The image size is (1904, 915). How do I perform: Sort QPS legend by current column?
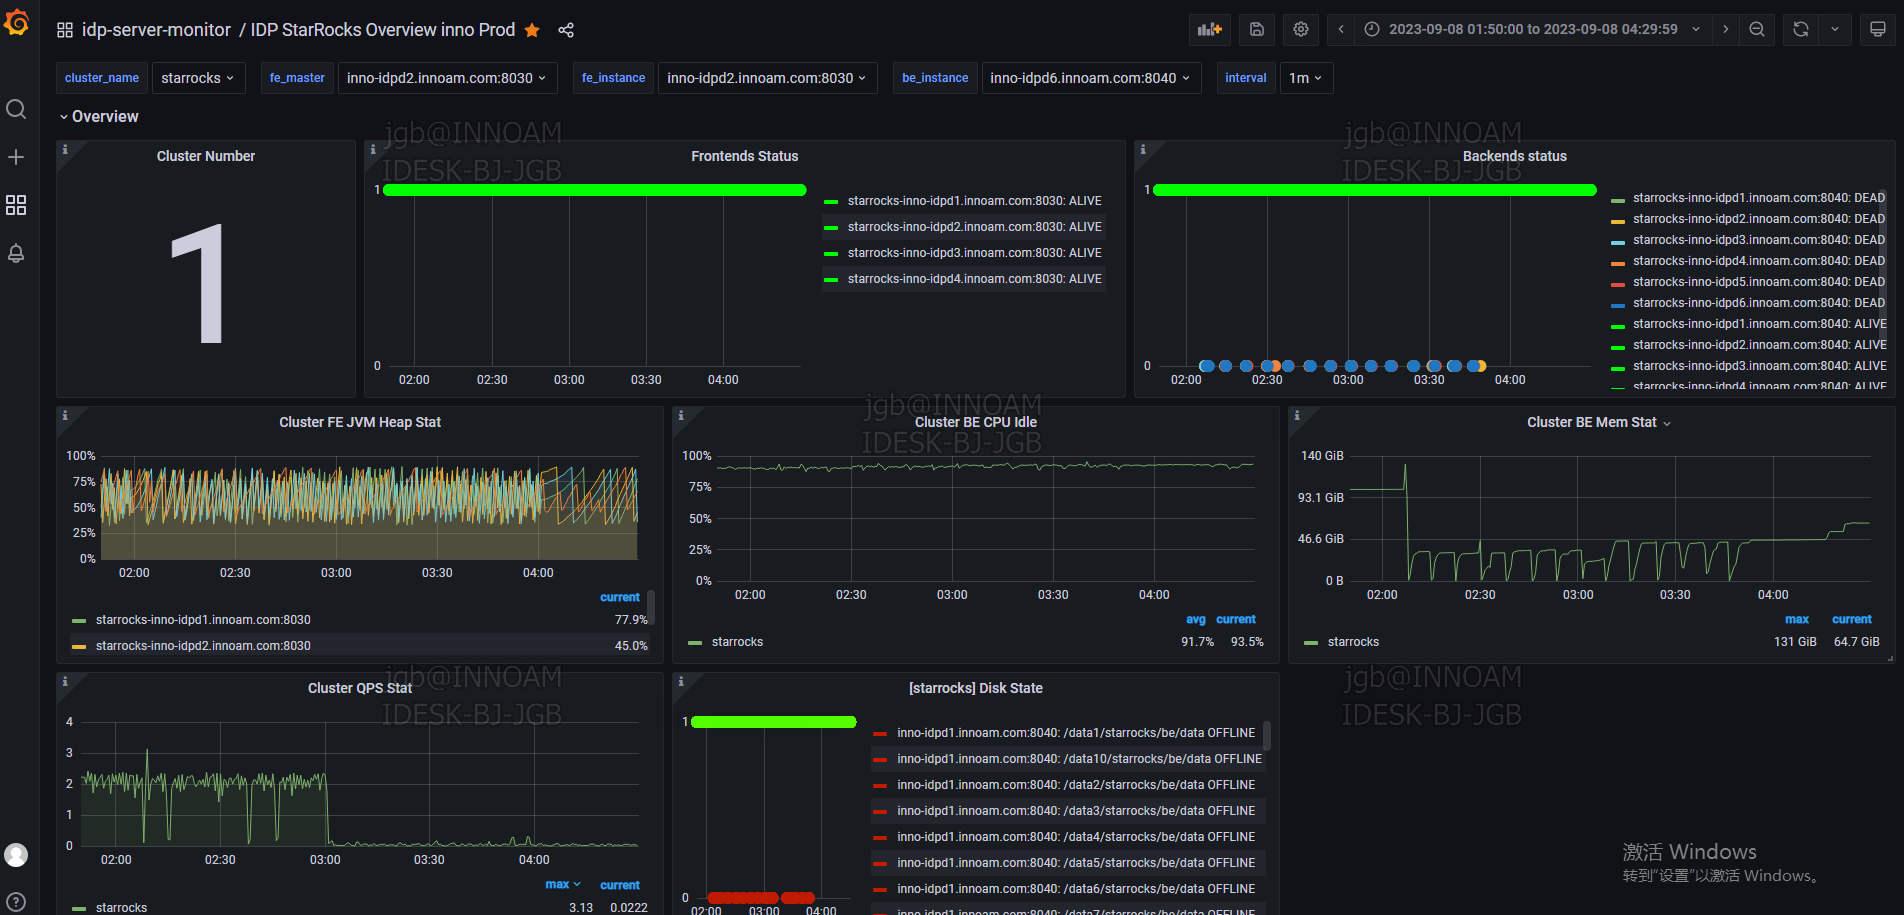(x=620, y=886)
